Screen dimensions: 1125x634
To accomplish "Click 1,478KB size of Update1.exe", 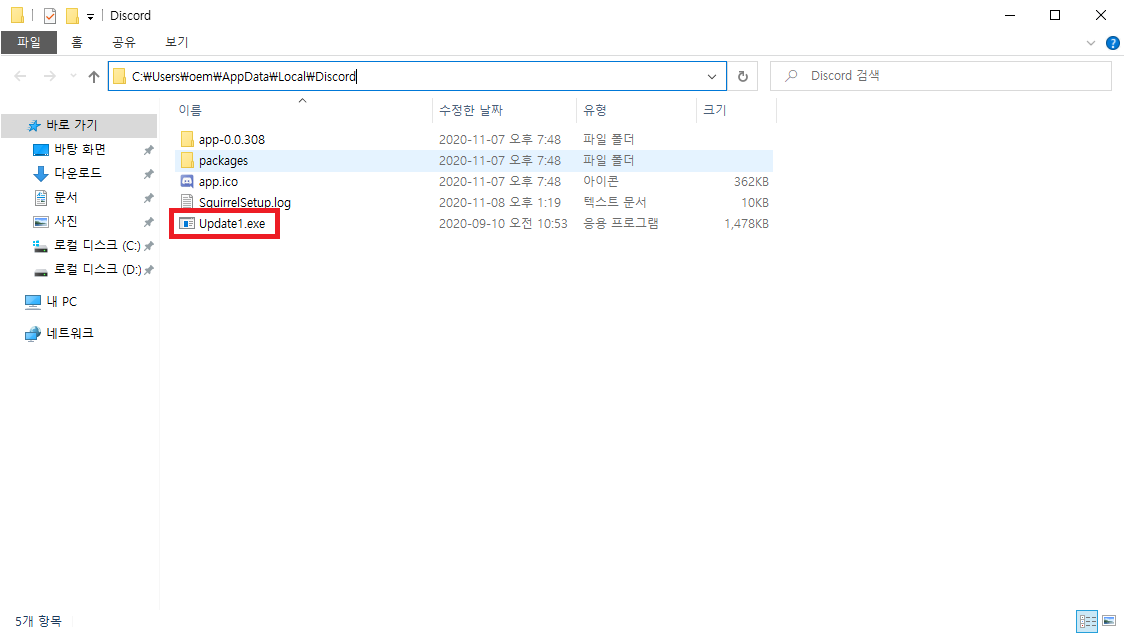I will (x=746, y=224).
